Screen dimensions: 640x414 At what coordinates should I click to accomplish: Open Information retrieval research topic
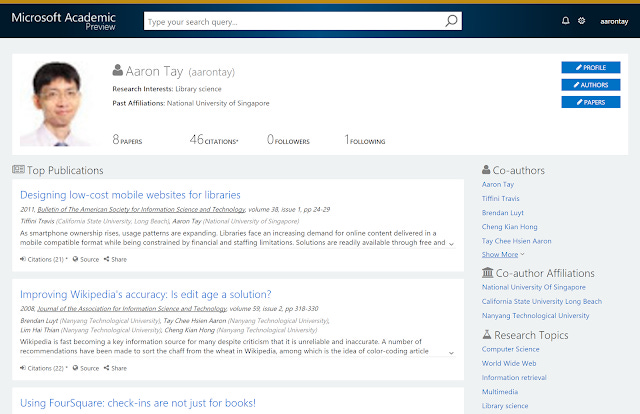click(x=514, y=378)
